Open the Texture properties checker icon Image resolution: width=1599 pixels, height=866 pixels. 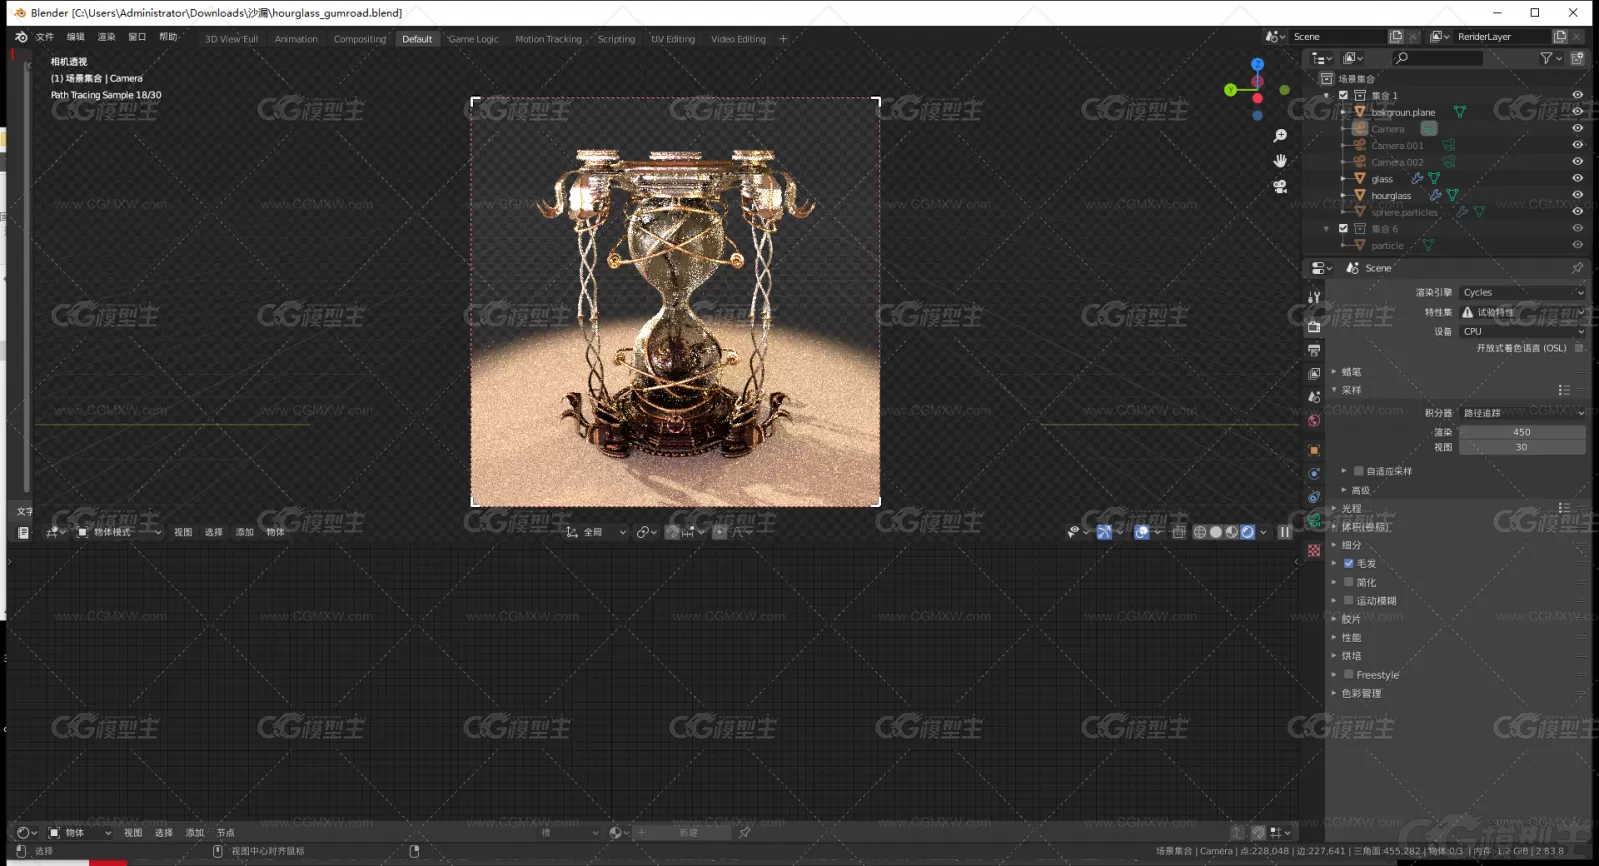point(1314,551)
